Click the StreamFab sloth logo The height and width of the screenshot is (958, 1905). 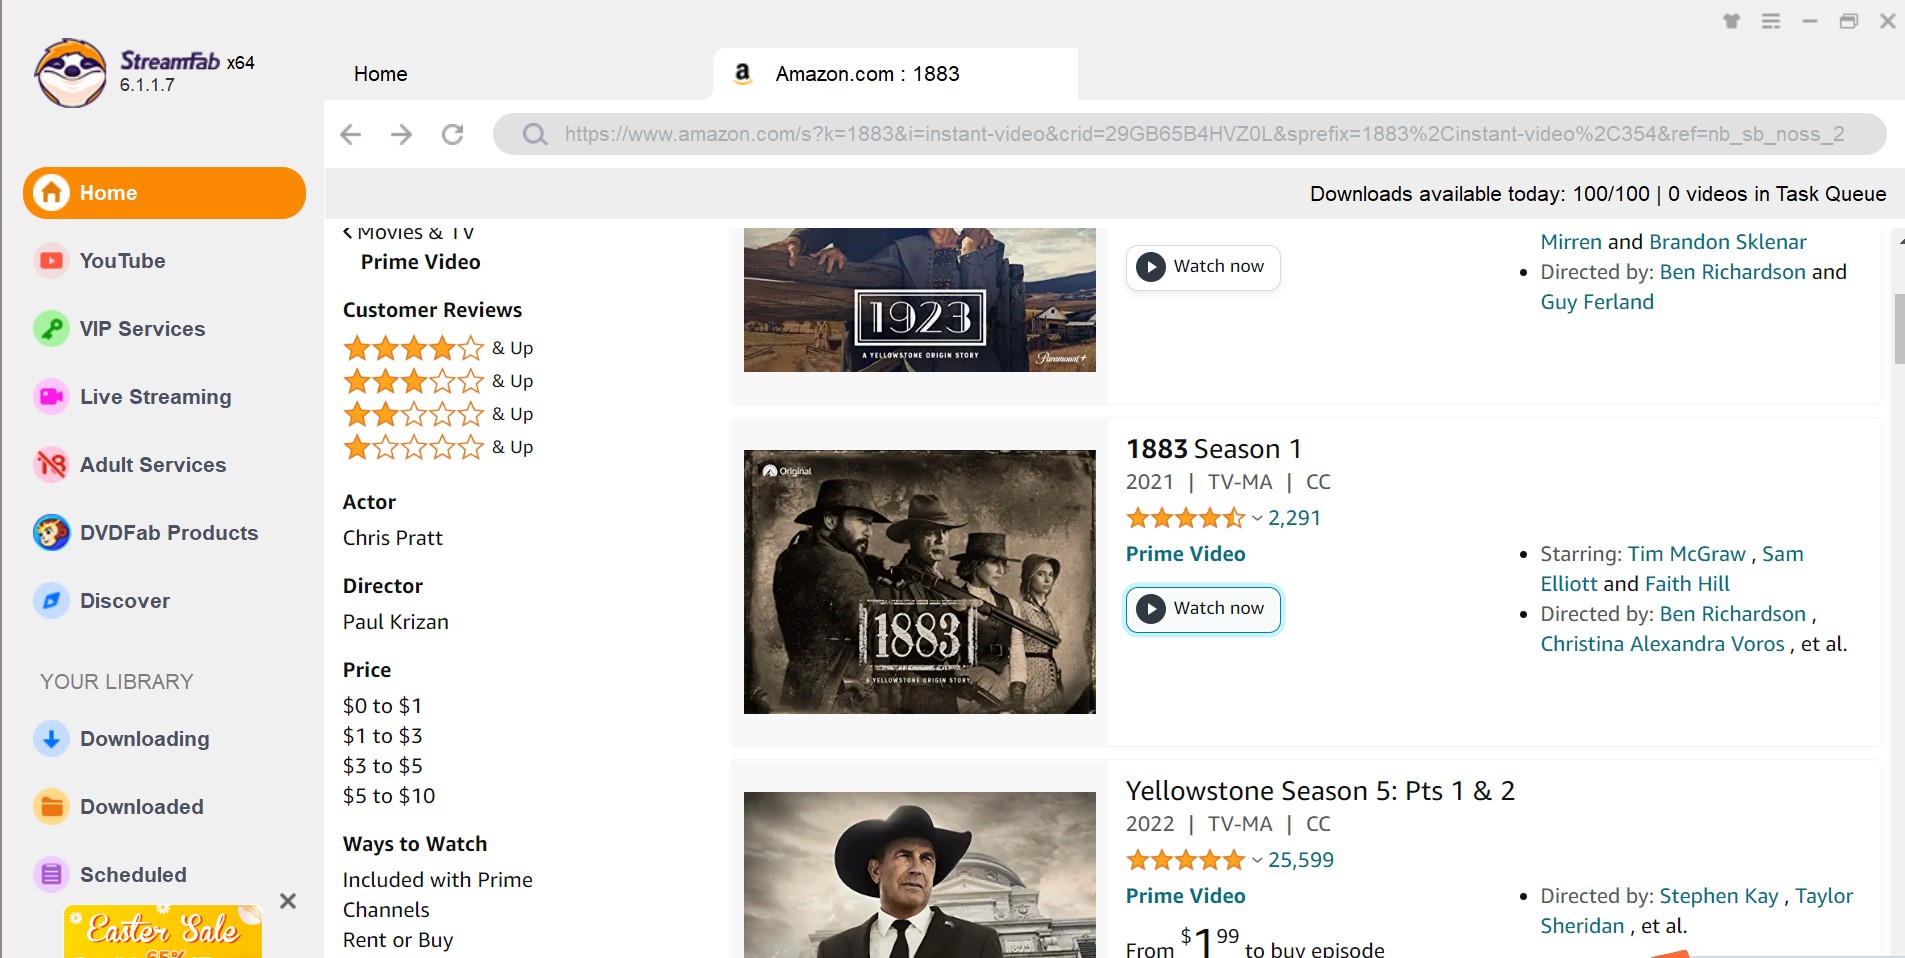70,73
